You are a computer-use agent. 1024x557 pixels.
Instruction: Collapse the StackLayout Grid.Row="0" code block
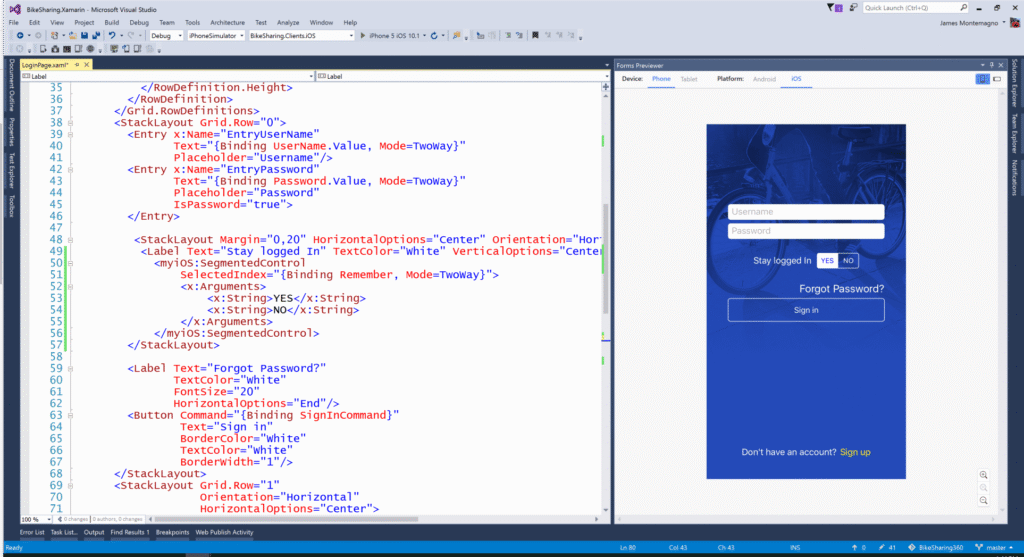(x=69, y=122)
